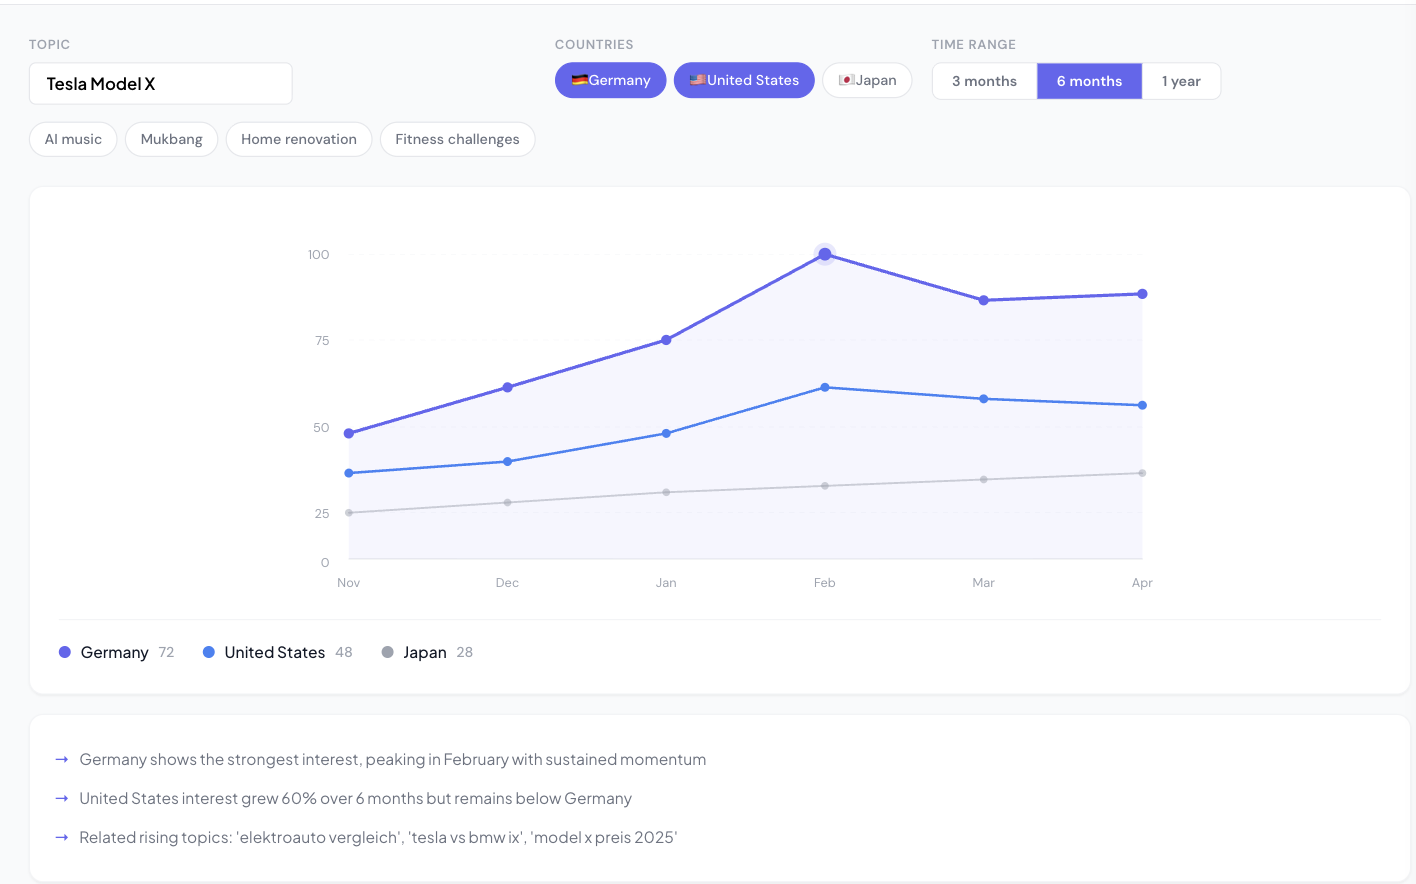This screenshot has height=884, width=1416.
Task: Click United States December data point
Action: point(507,462)
